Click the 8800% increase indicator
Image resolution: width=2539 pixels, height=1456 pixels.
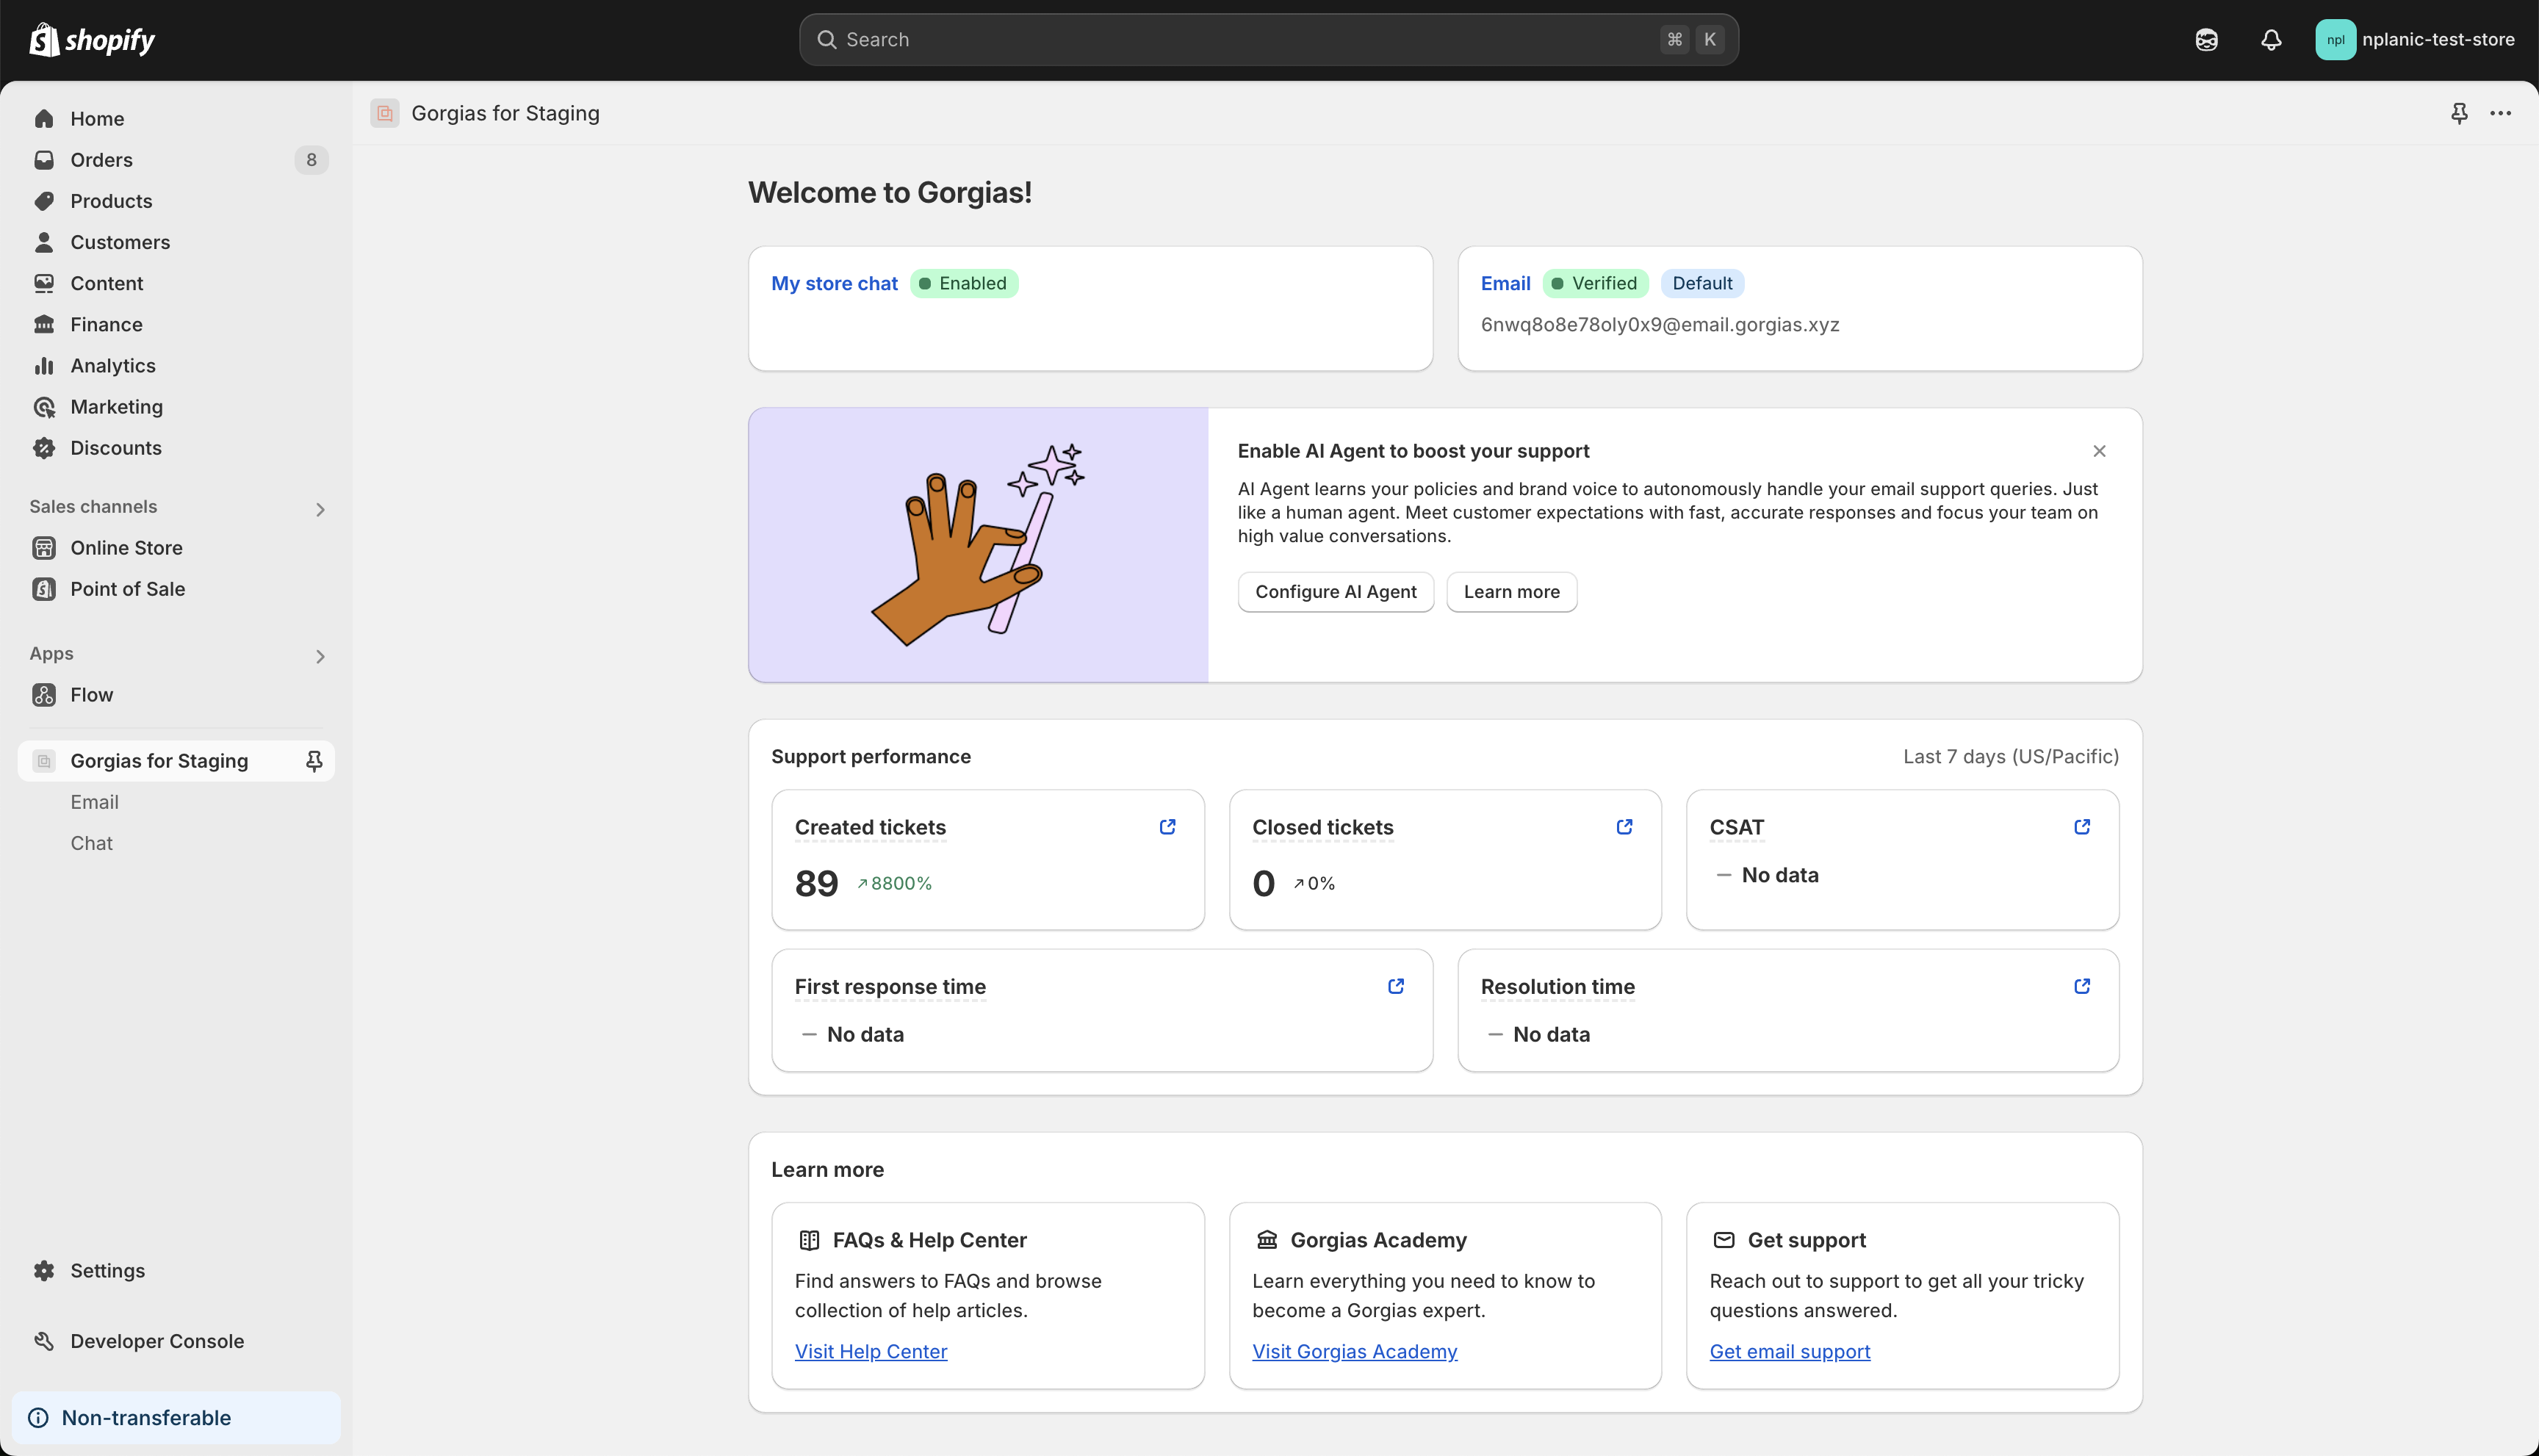click(894, 884)
